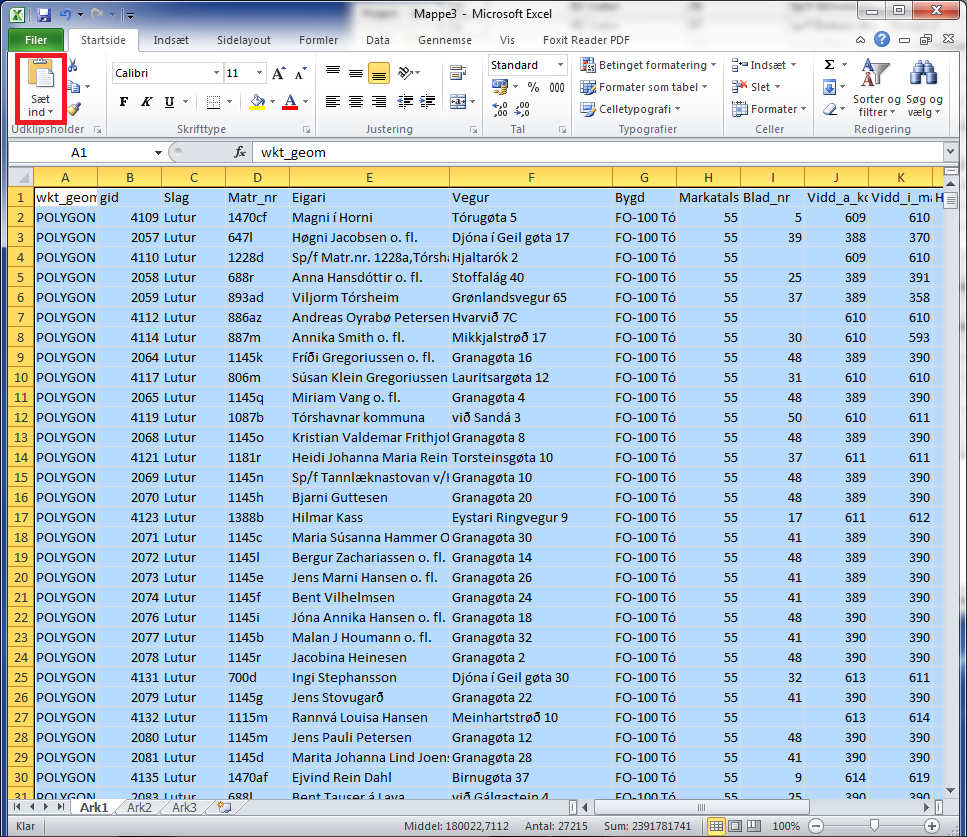Align text to the left
The height and width of the screenshot is (837, 967).
click(333, 102)
